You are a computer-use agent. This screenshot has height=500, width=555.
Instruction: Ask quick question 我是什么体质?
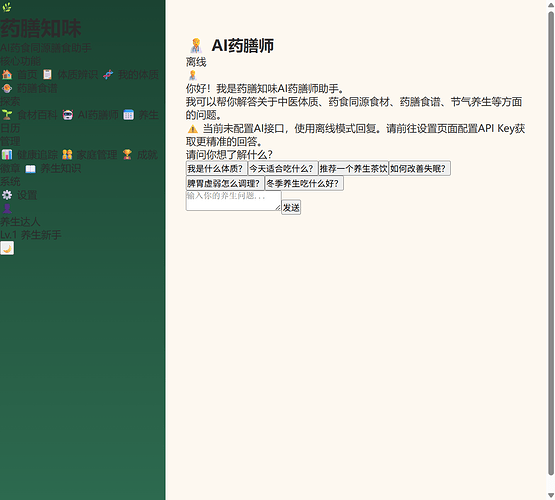(217, 168)
